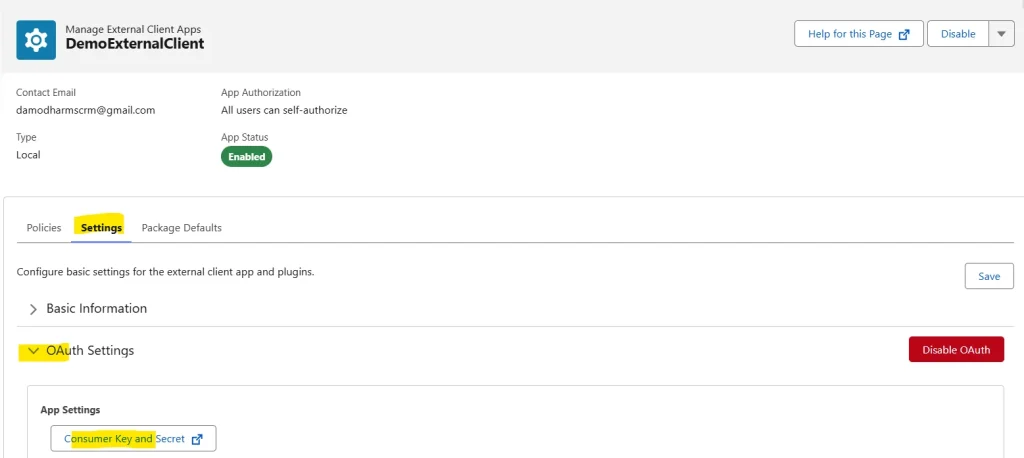Select the Settings tab
Screen dimensions: 1024x458
[x=101, y=228]
